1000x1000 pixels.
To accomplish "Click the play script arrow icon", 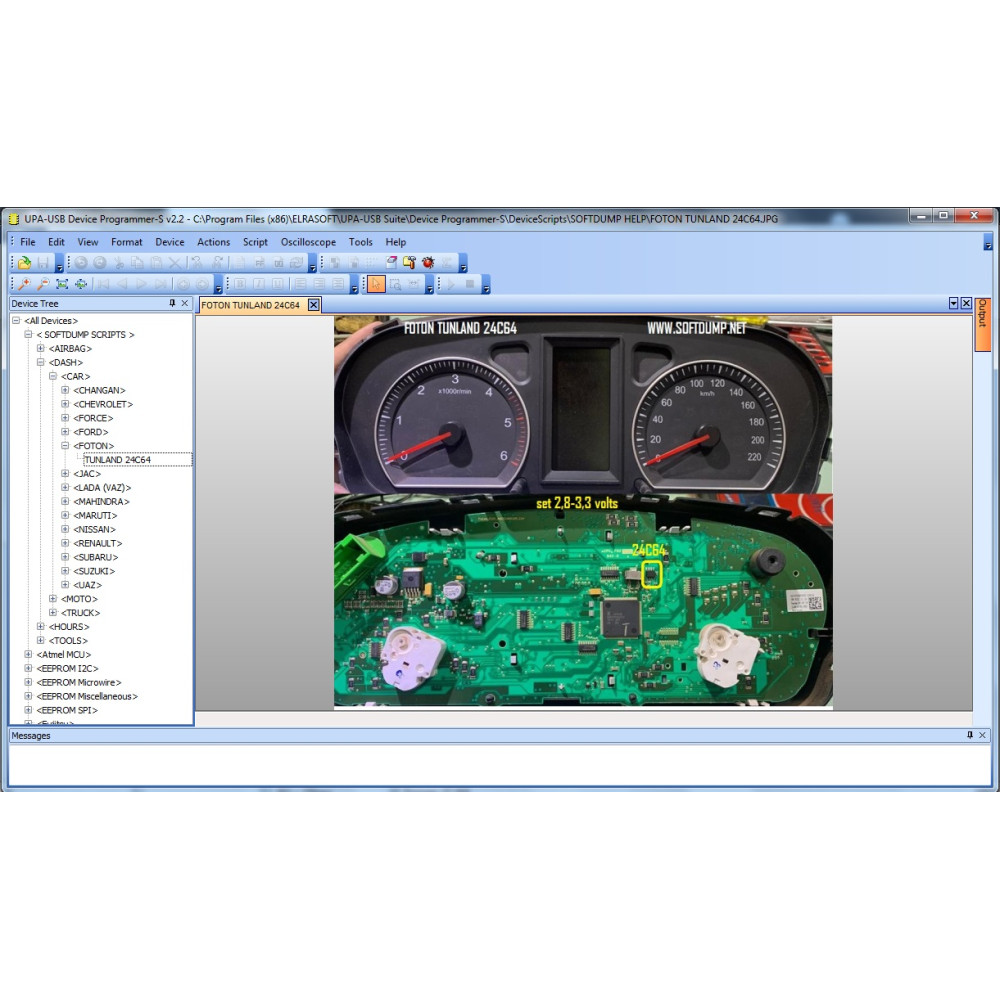I will [451, 284].
